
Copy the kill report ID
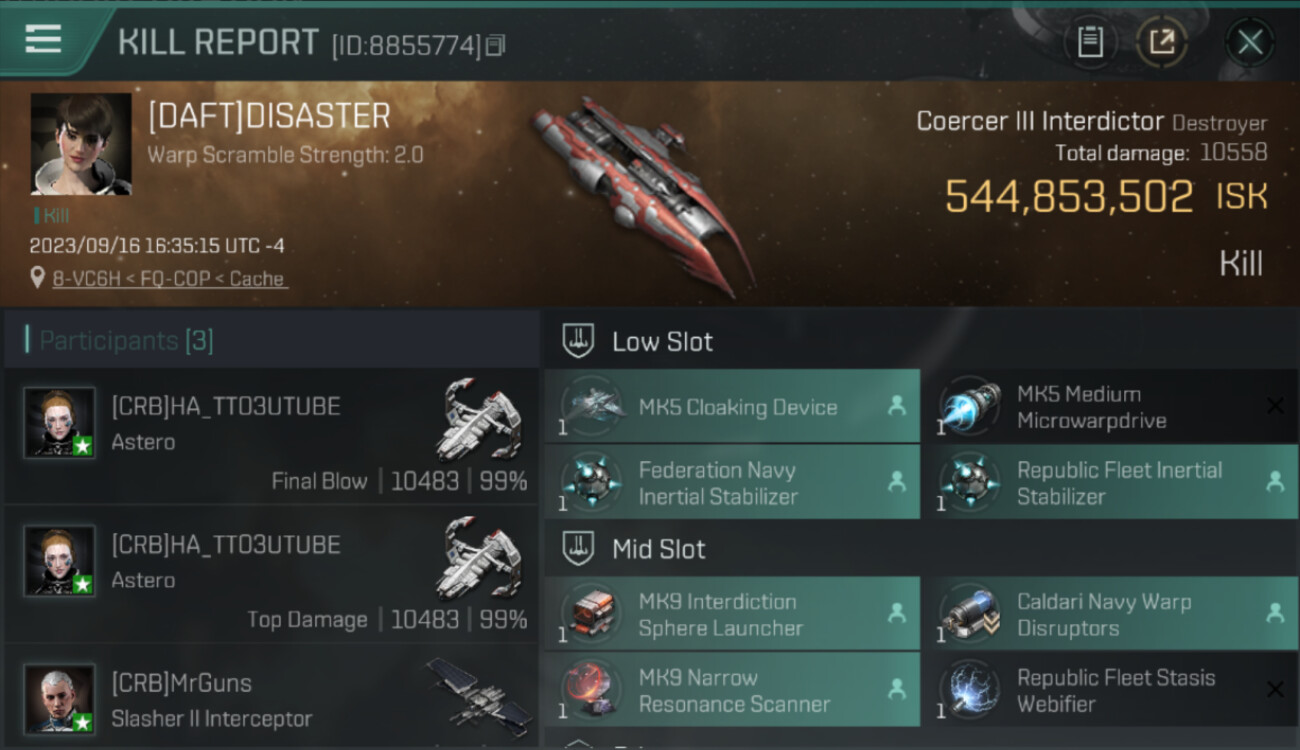coord(496,45)
